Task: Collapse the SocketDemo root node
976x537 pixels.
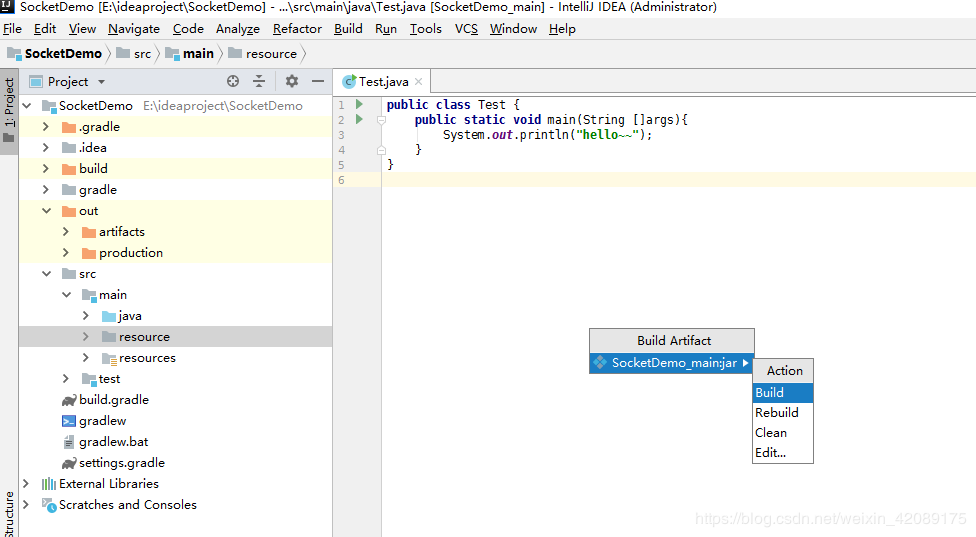Action: click(x=27, y=106)
